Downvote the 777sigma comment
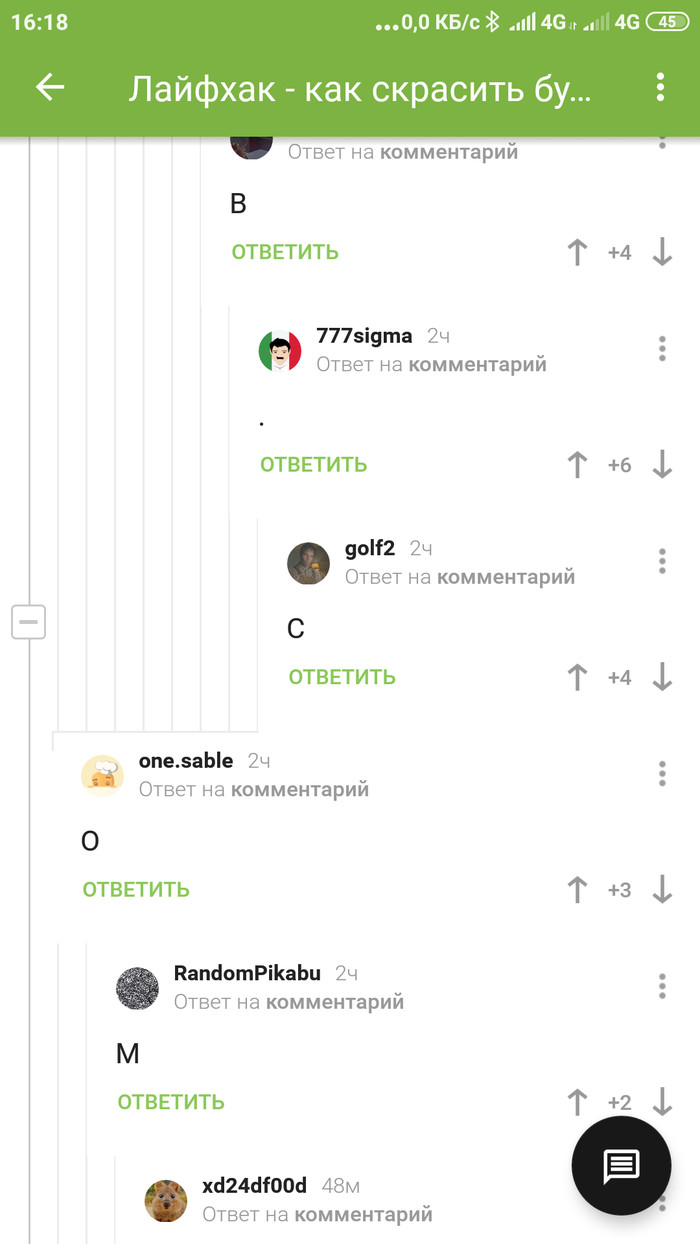 coord(662,465)
